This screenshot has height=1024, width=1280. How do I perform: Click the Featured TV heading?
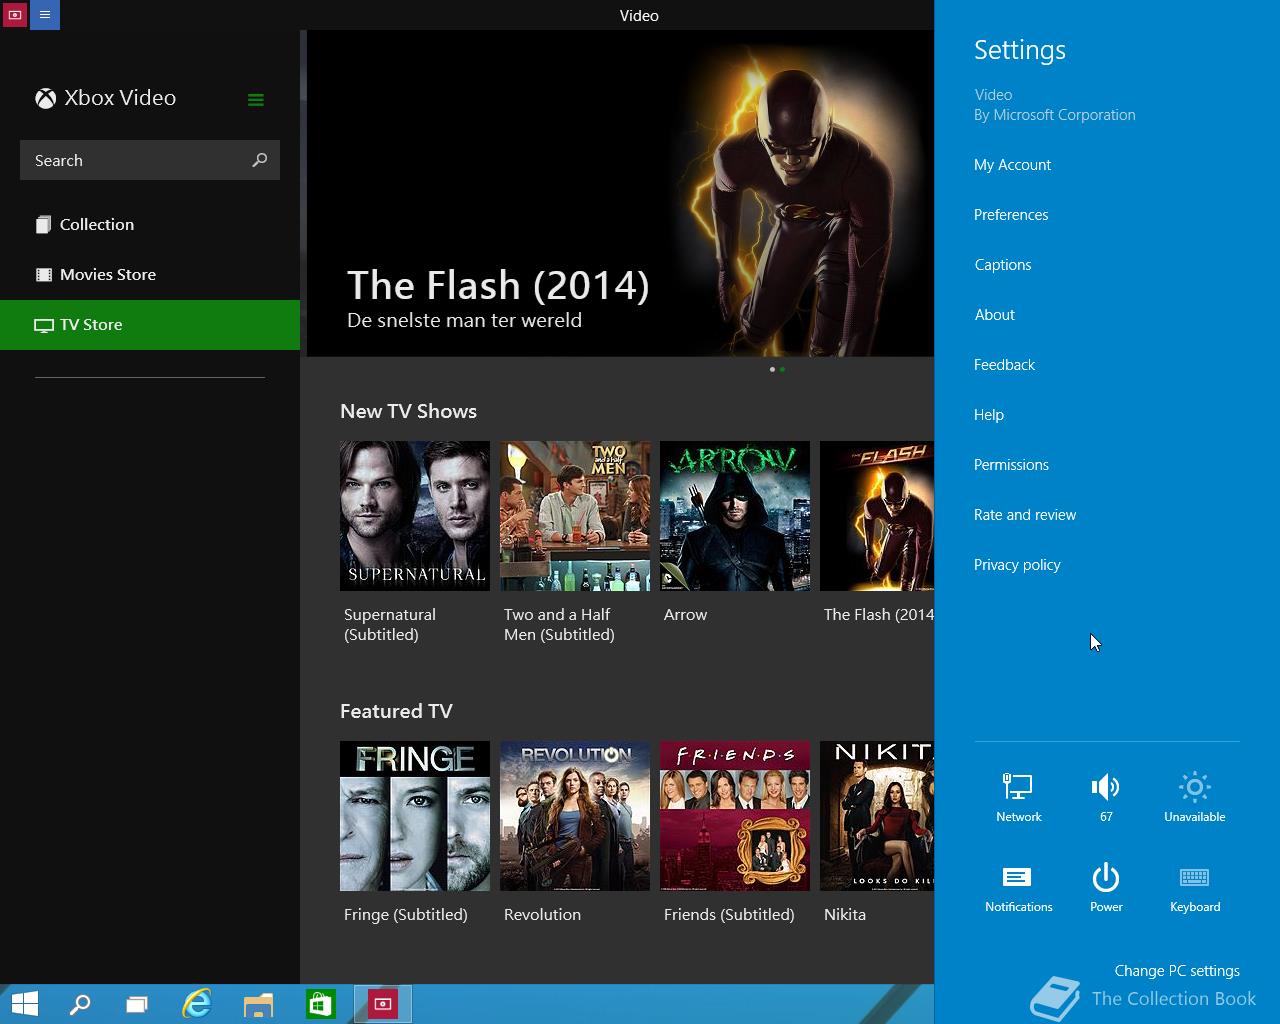point(396,711)
